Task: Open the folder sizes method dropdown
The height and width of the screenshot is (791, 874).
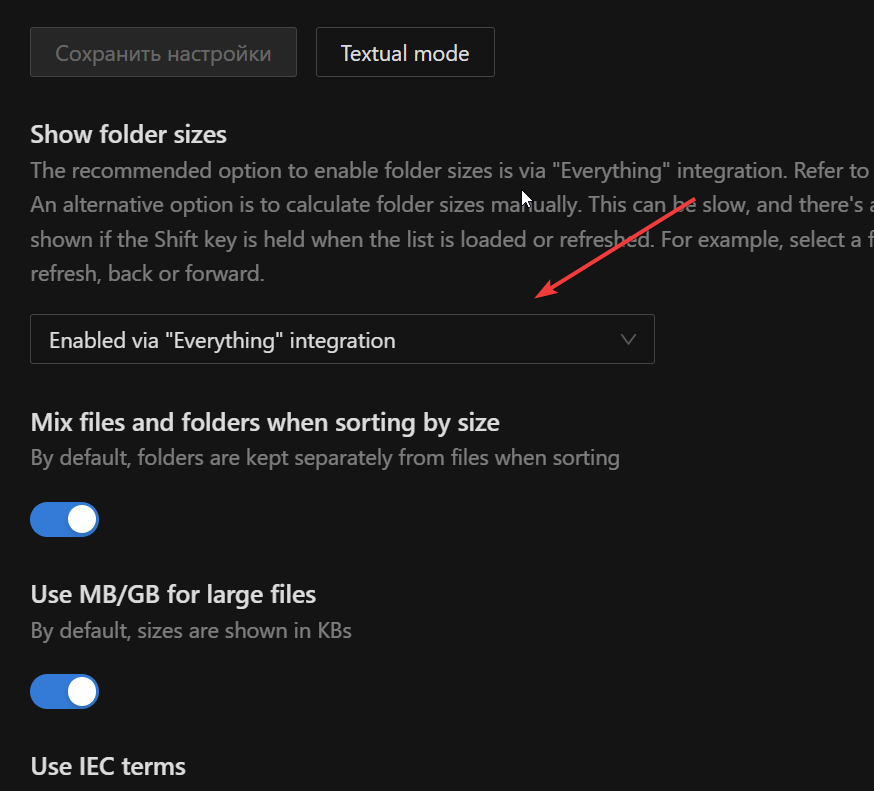Action: coord(342,340)
